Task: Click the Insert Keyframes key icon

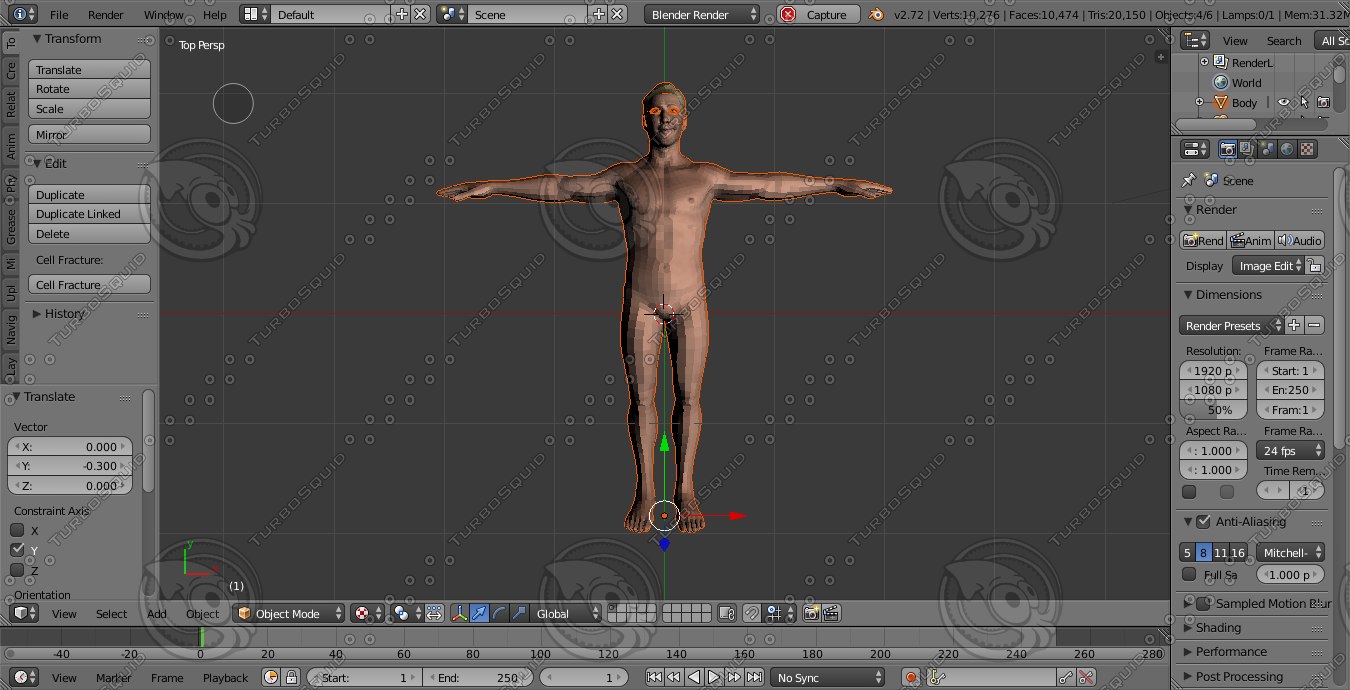Action: 1066,677
